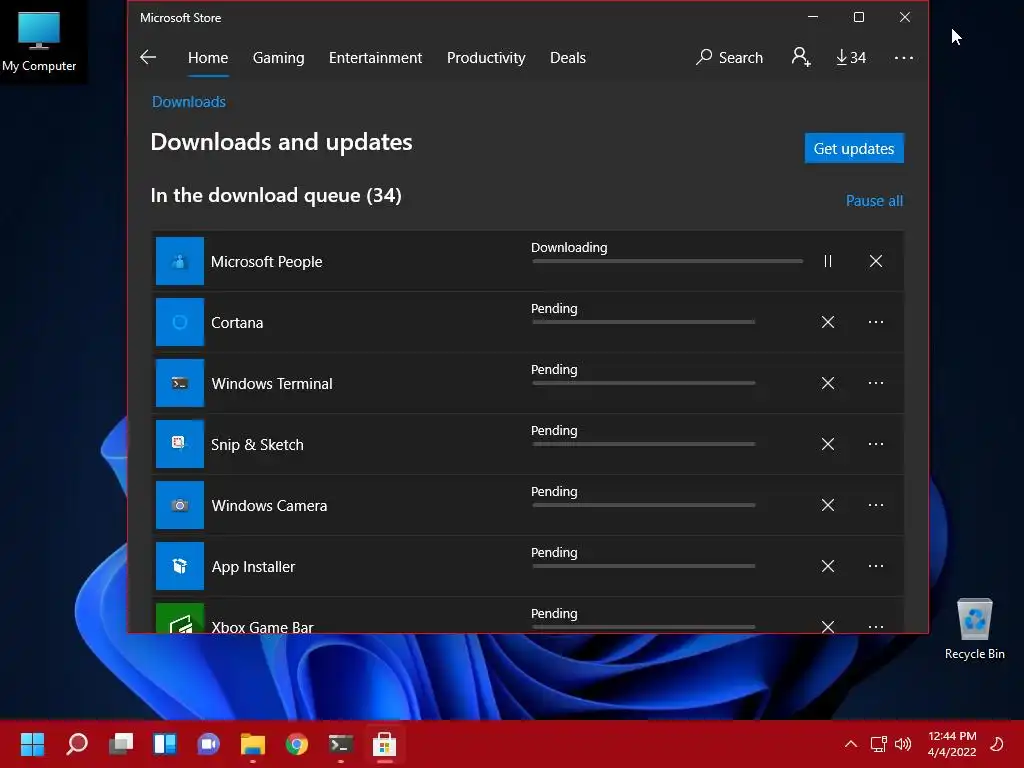
Task: Open the network tray icon
Action: tap(878, 744)
